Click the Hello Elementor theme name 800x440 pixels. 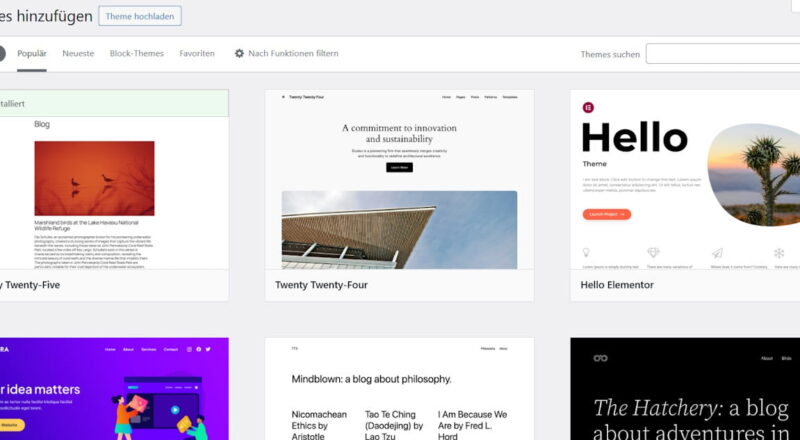click(x=617, y=285)
